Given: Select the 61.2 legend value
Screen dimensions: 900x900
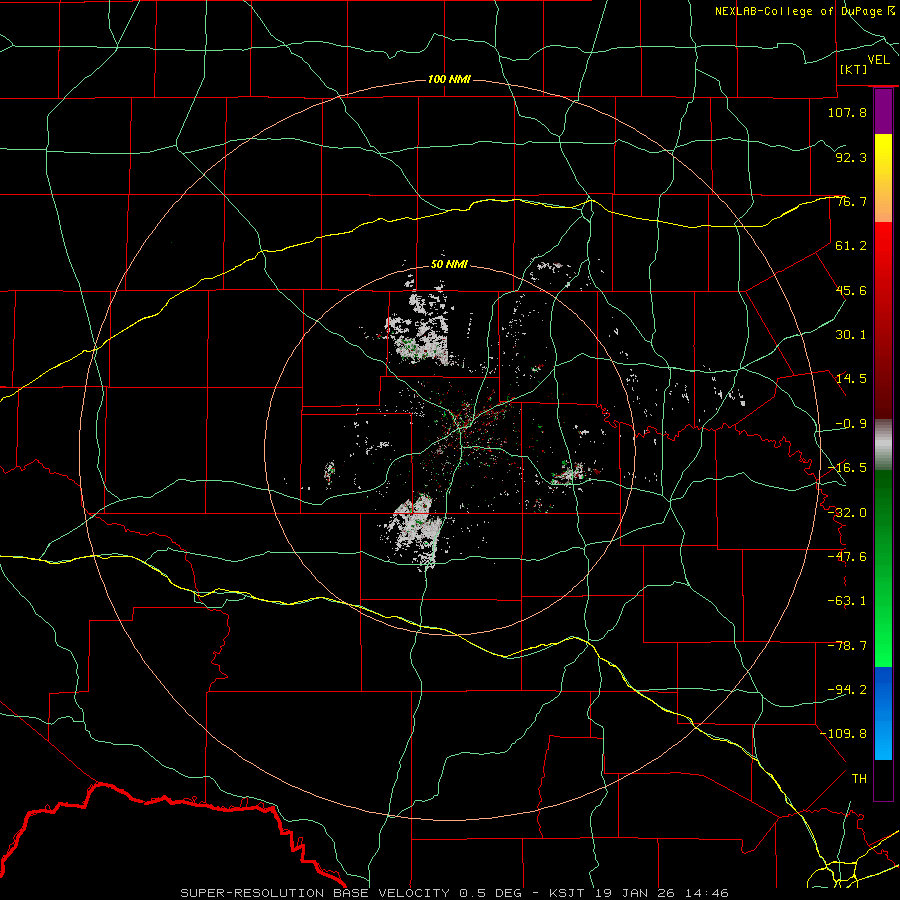Looking at the screenshot, I should point(851,246).
